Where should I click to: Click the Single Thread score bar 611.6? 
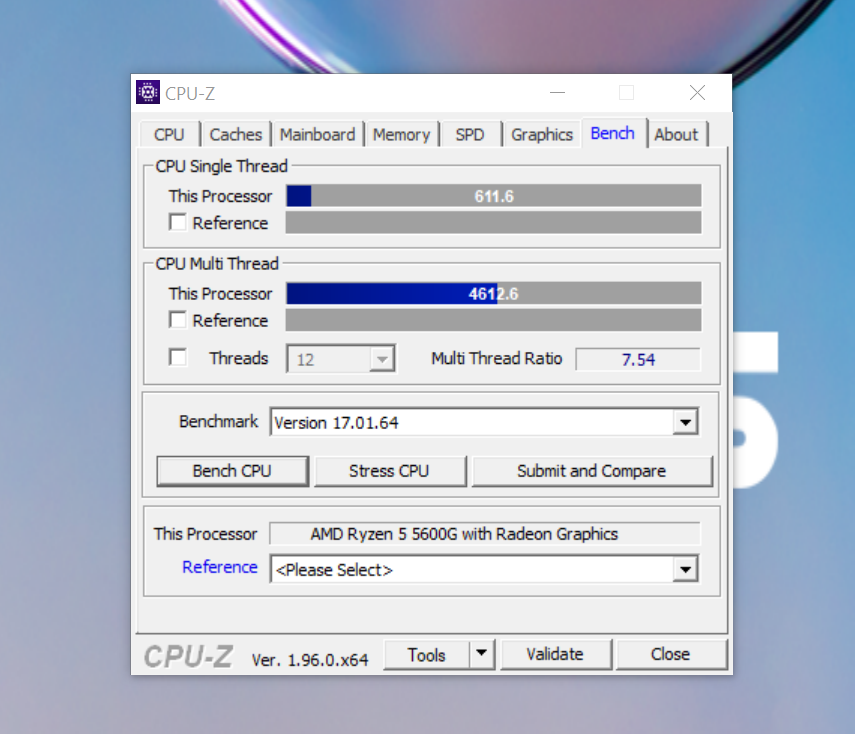(494, 196)
